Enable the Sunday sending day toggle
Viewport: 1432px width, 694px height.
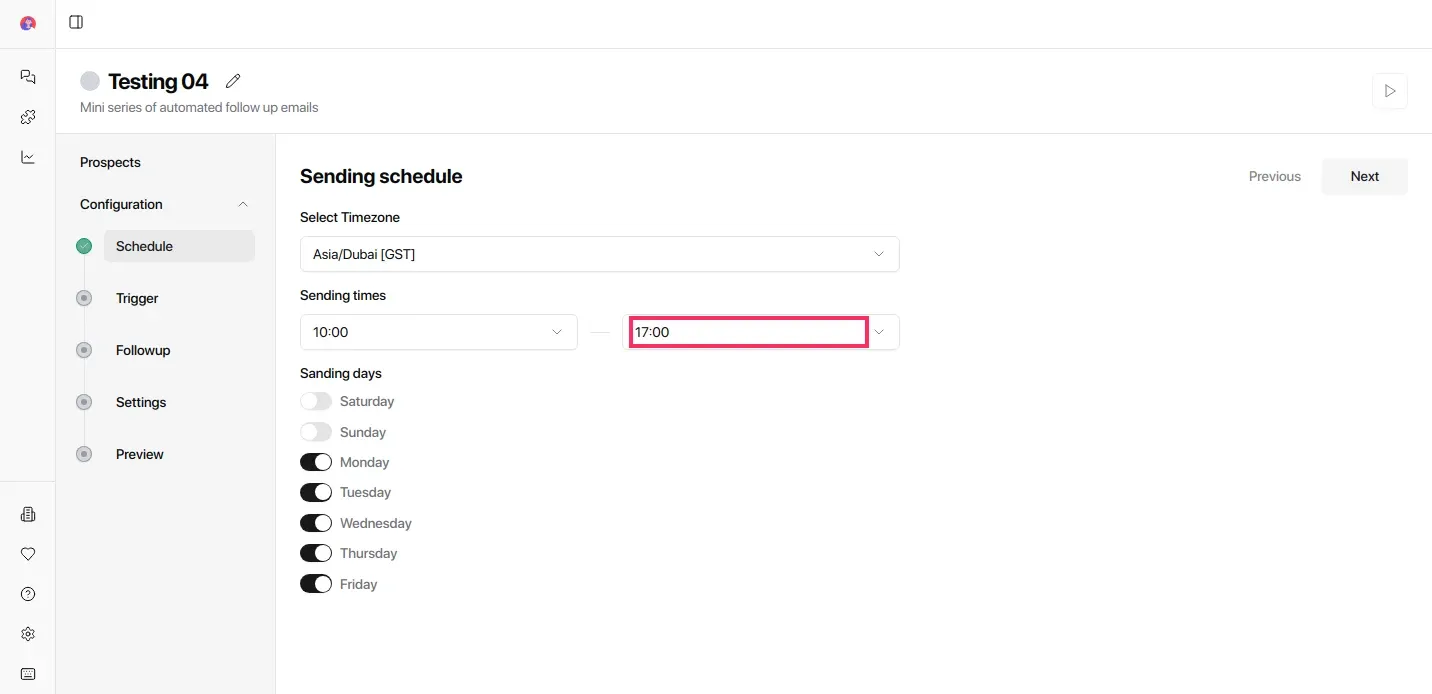(x=316, y=432)
